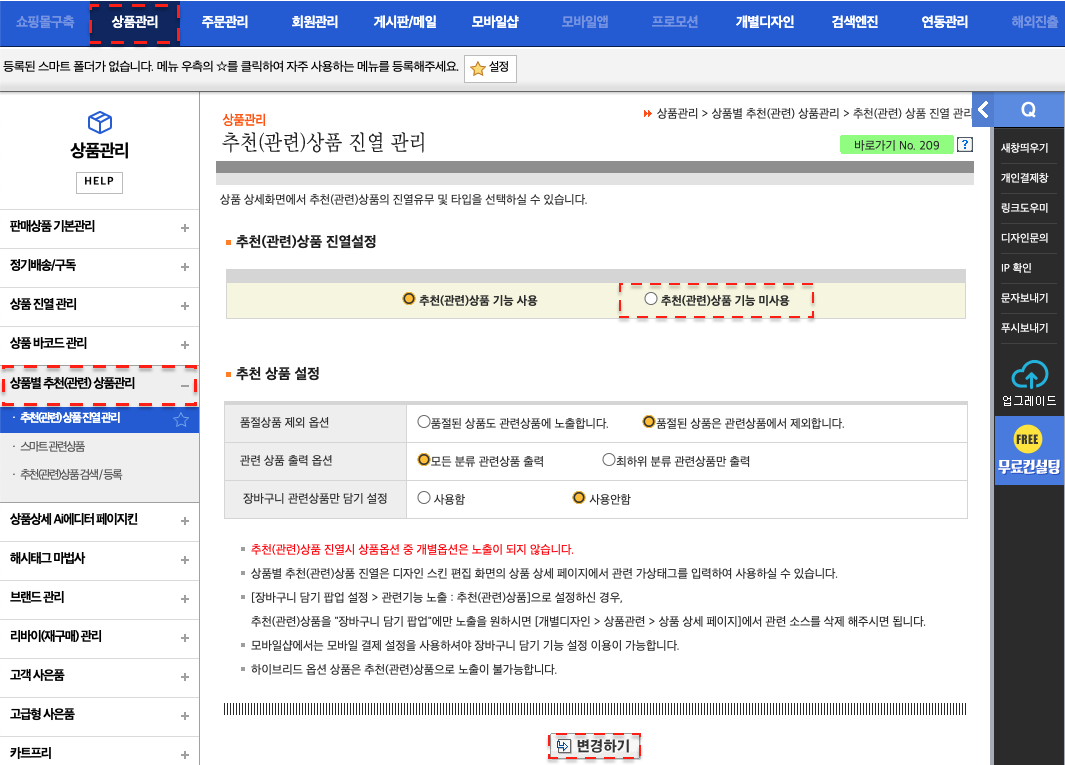Open the 스마트 관련상품 submenu item
Image resolution: width=1065 pixels, height=765 pixels.
[52, 446]
